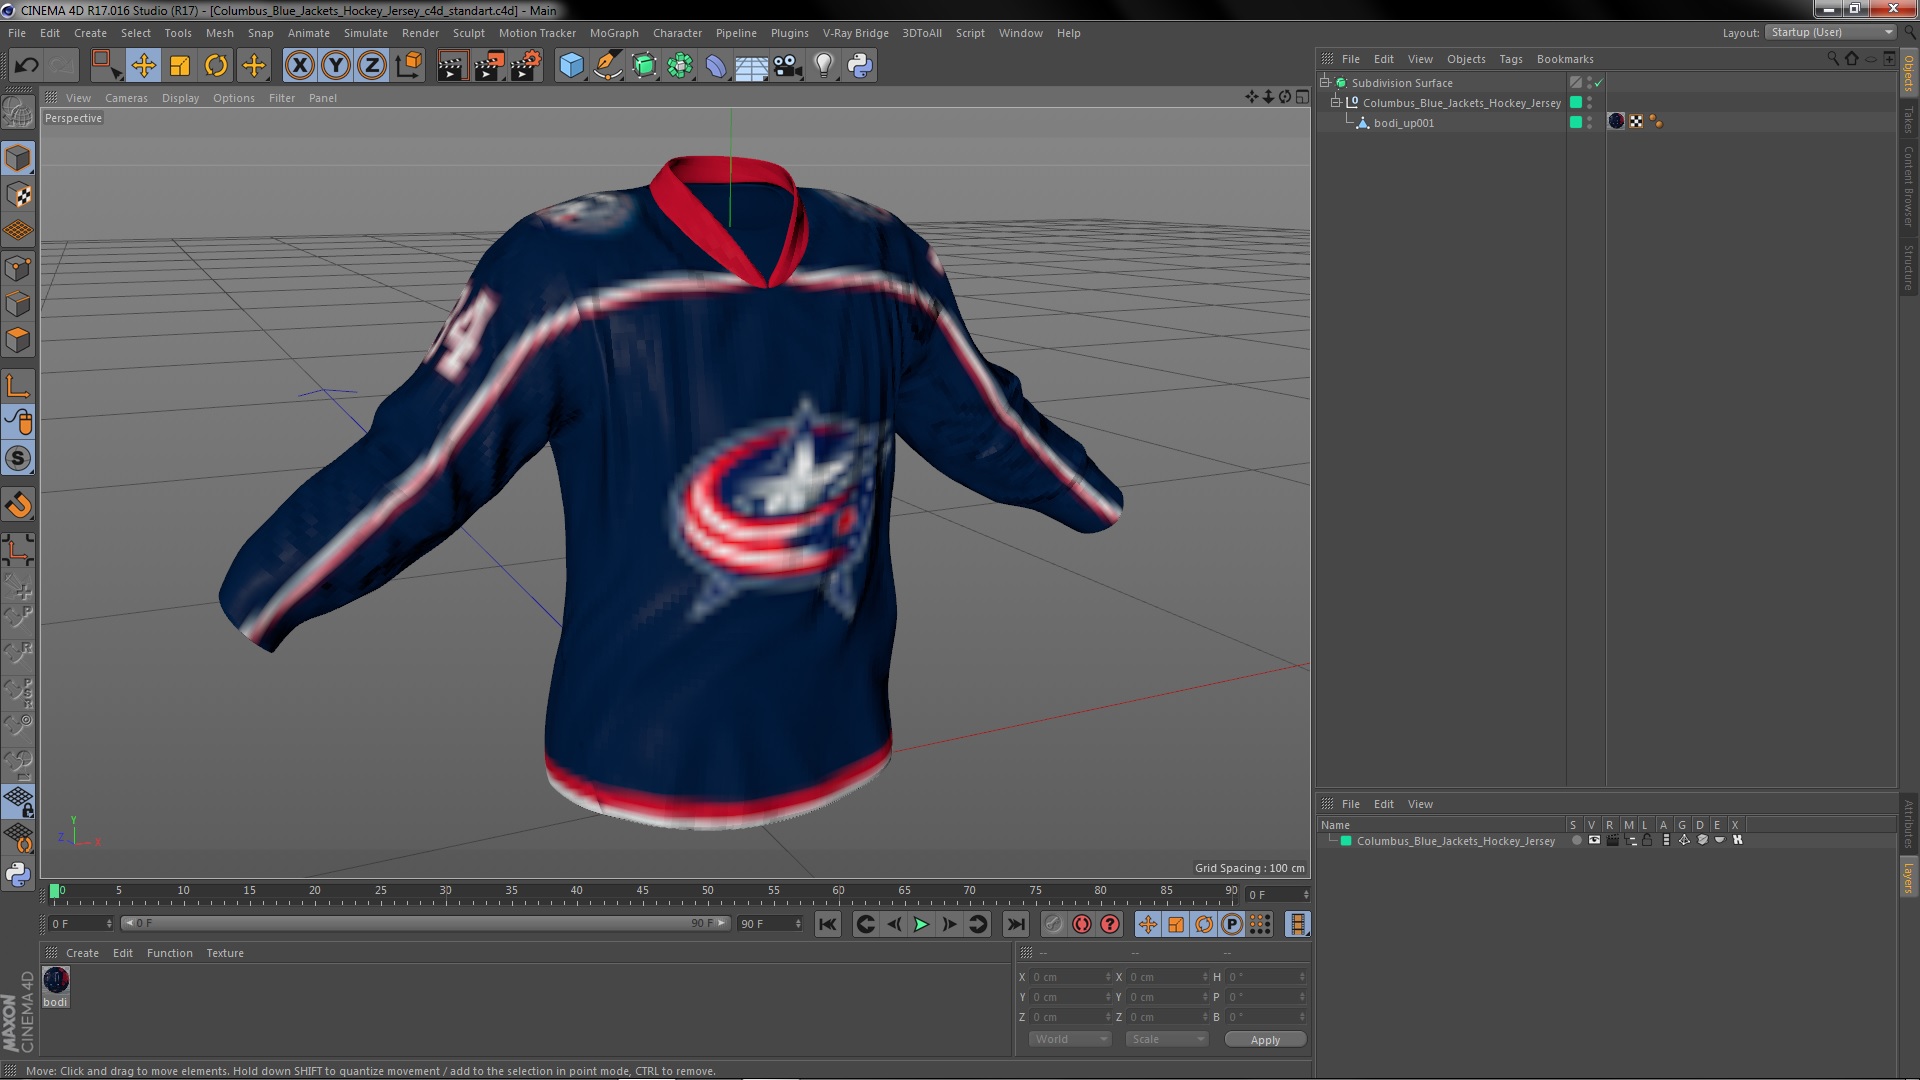Open the World coordinate dropdown
This screenshot has width=1920, height=1080.
click(1070, 1040)
